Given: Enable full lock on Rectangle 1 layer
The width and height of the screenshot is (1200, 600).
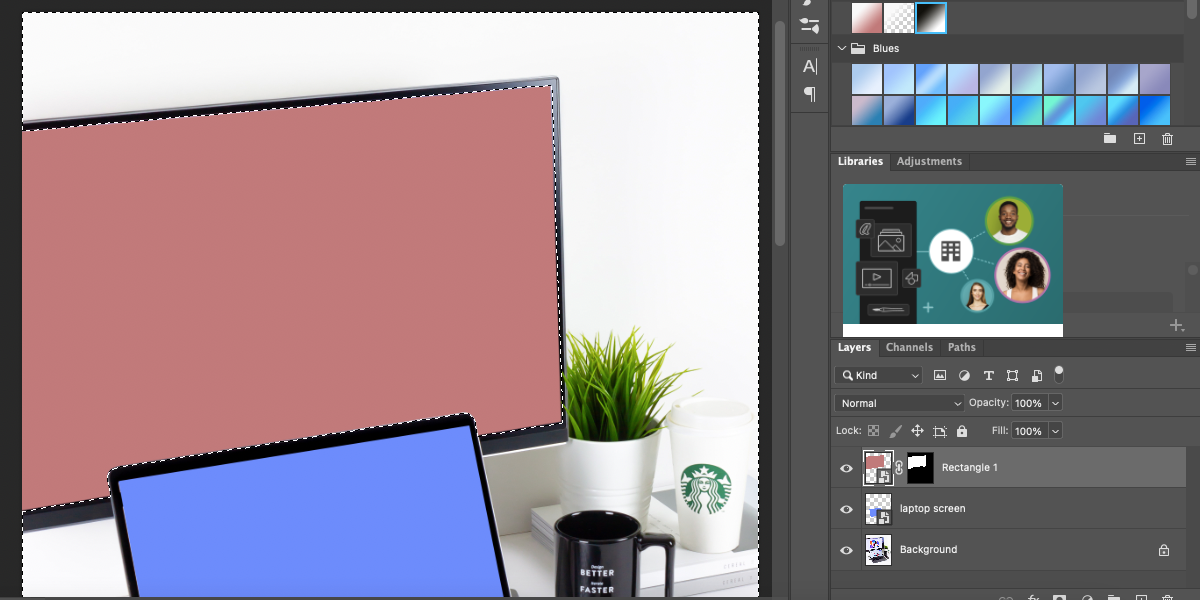Looking at the screenshot, I should 961,430.
